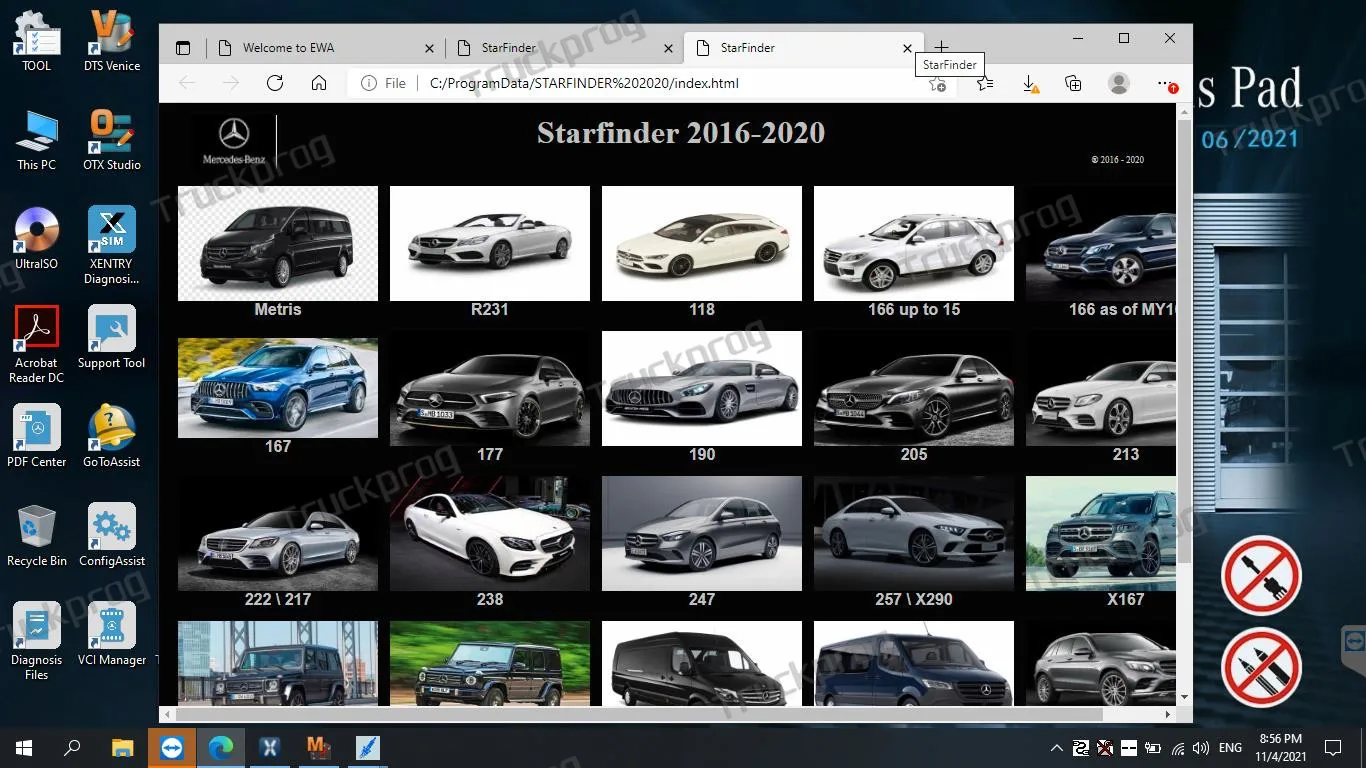This screenshot has height=768, width=1366.
Task: Open the browser settings and more menu
Action: 1165,84
